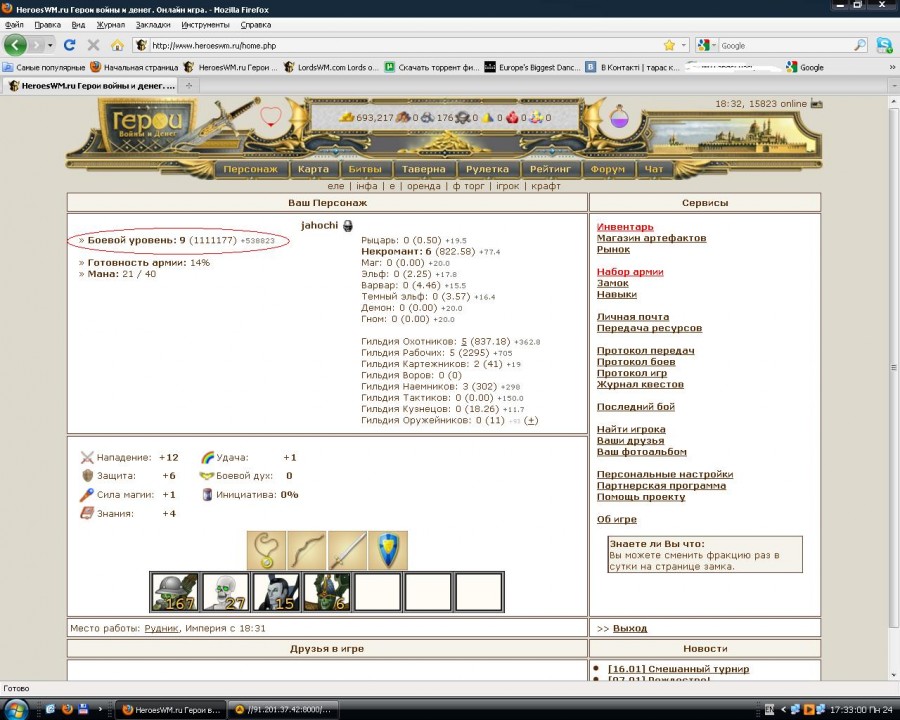Open the Персонаж game menu button
Screen dimensions: 900x720
(x=250, y=169)
